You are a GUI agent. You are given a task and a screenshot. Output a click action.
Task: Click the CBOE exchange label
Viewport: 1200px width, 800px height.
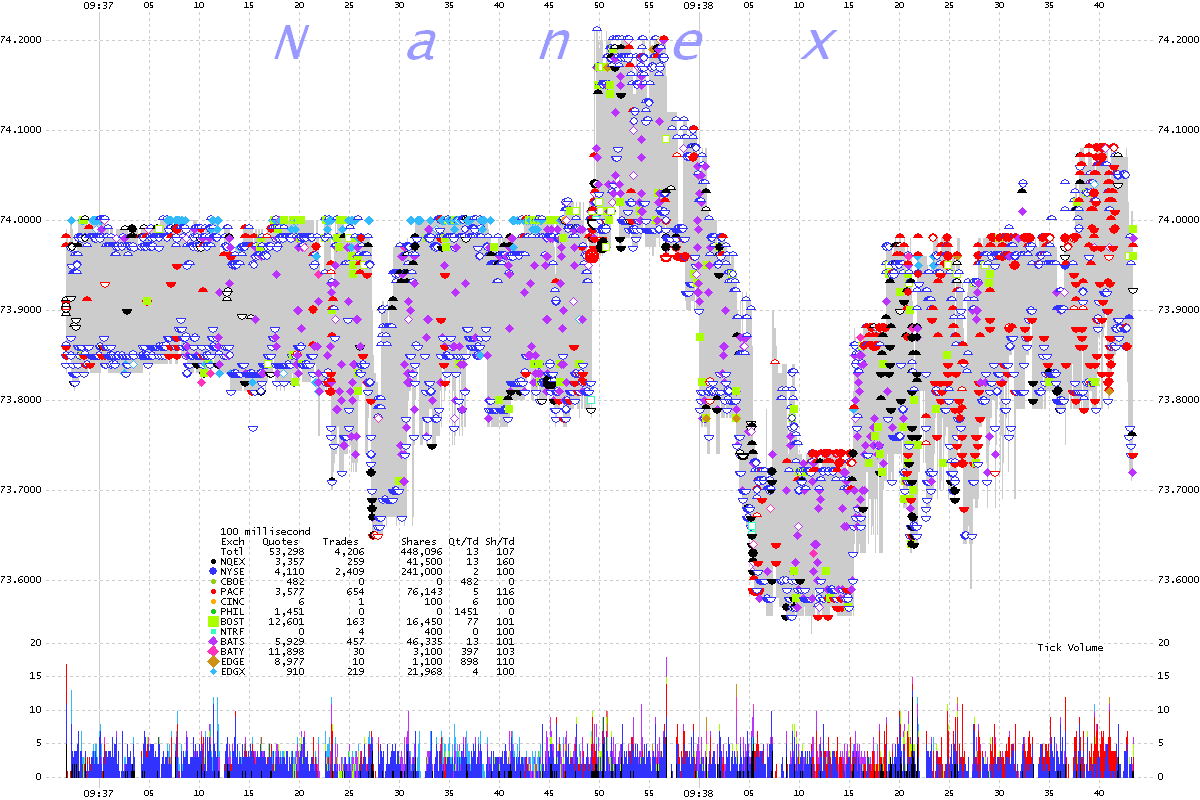coord(233,581)
